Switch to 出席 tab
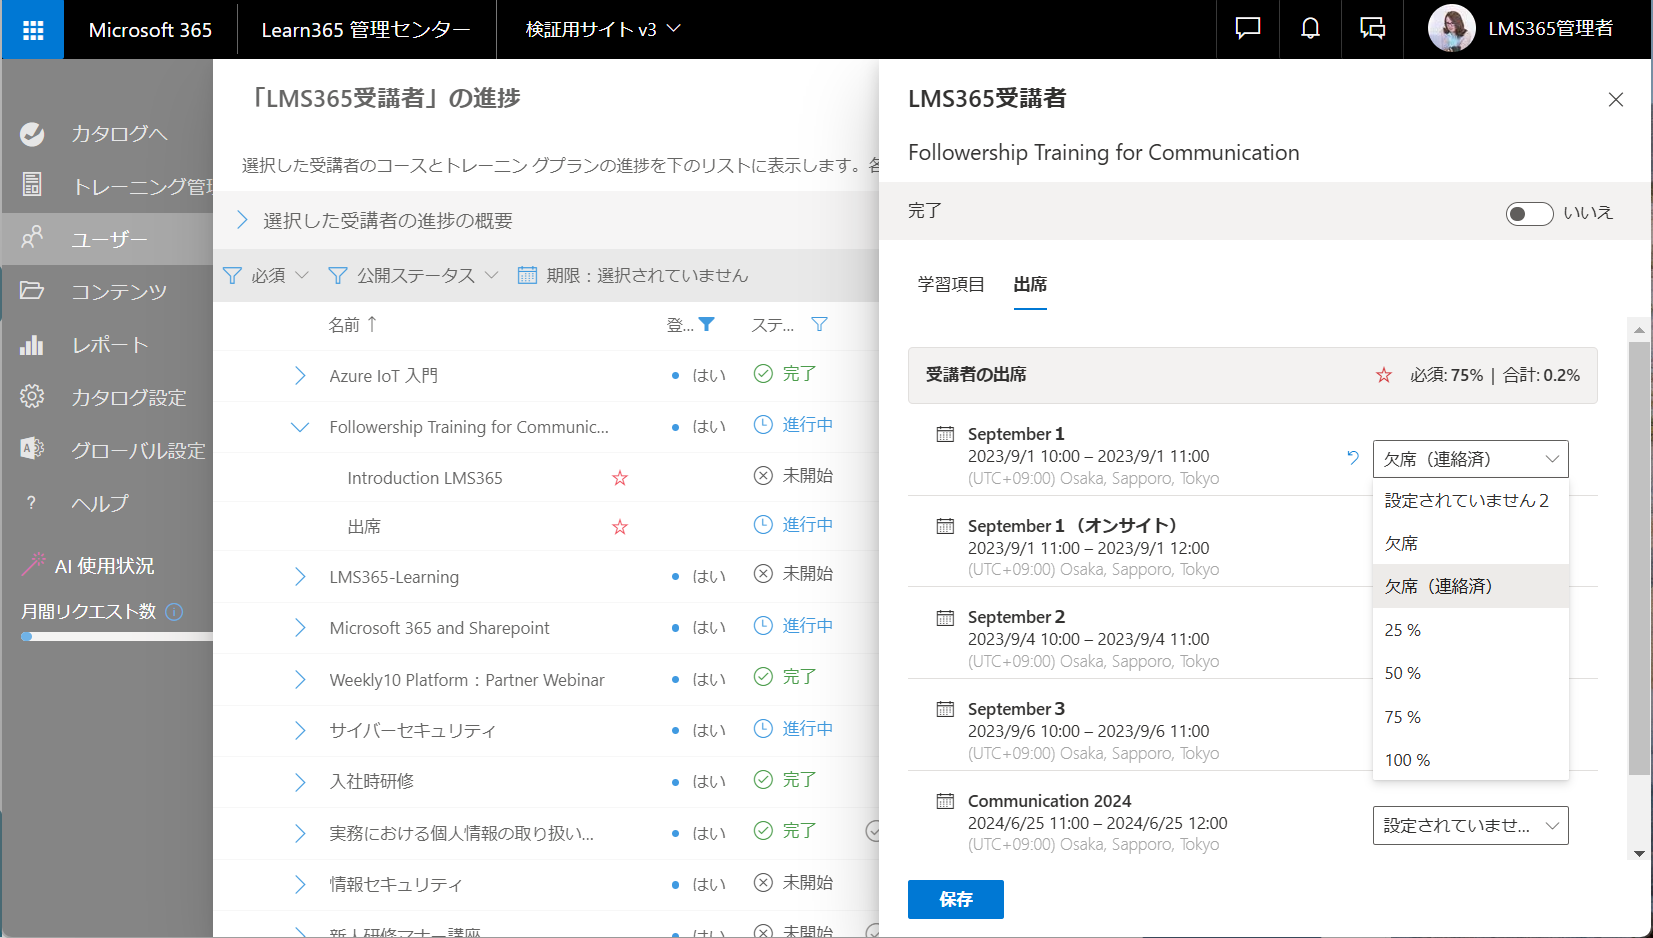This screenshot has width=1653, height=938. coord(1030,284)
